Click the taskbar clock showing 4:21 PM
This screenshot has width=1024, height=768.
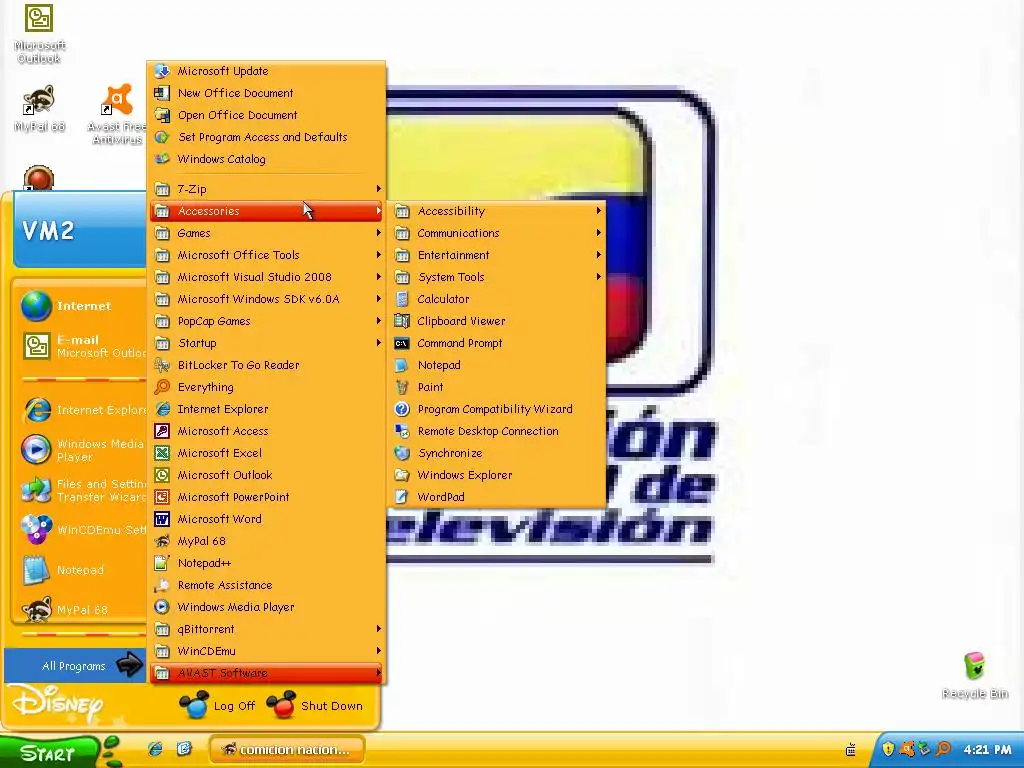987,750
